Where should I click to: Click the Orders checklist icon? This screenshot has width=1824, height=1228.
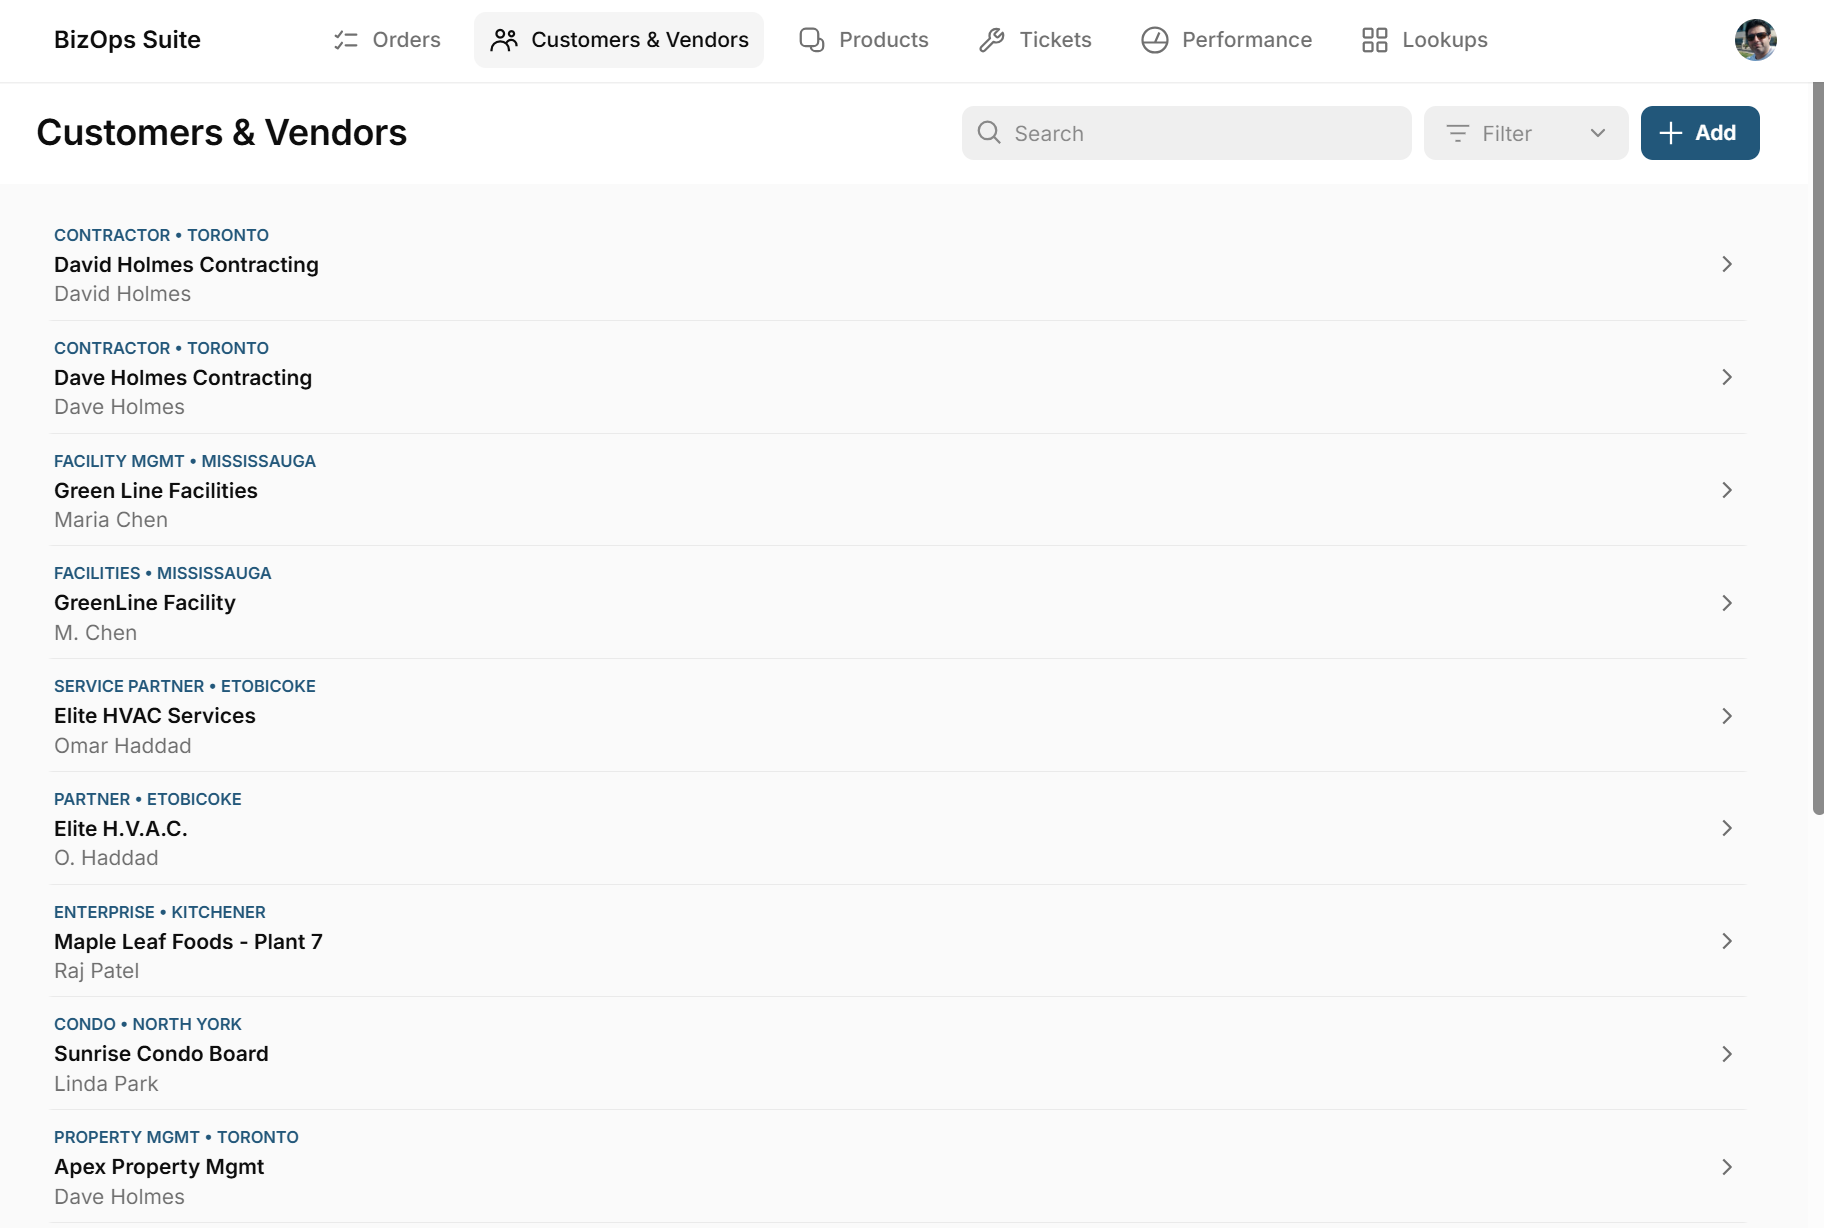346,40
